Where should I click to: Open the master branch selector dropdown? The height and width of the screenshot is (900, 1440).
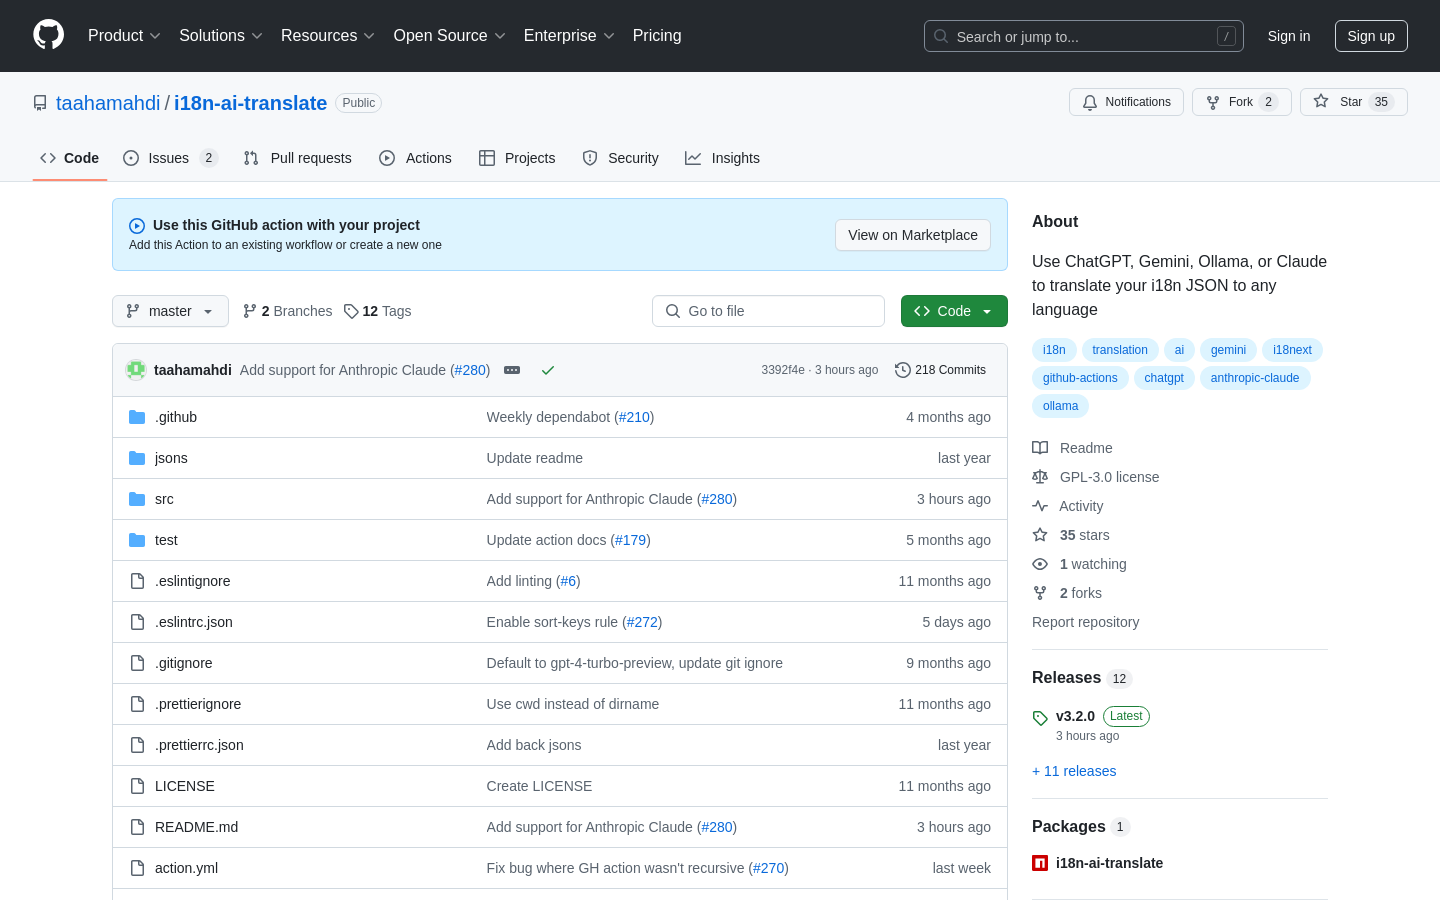170,311
